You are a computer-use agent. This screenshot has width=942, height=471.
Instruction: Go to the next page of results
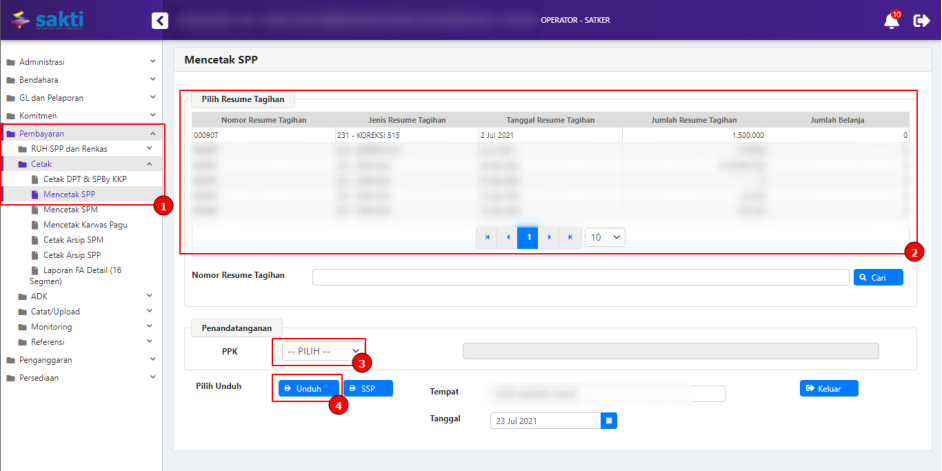(549, 237)
